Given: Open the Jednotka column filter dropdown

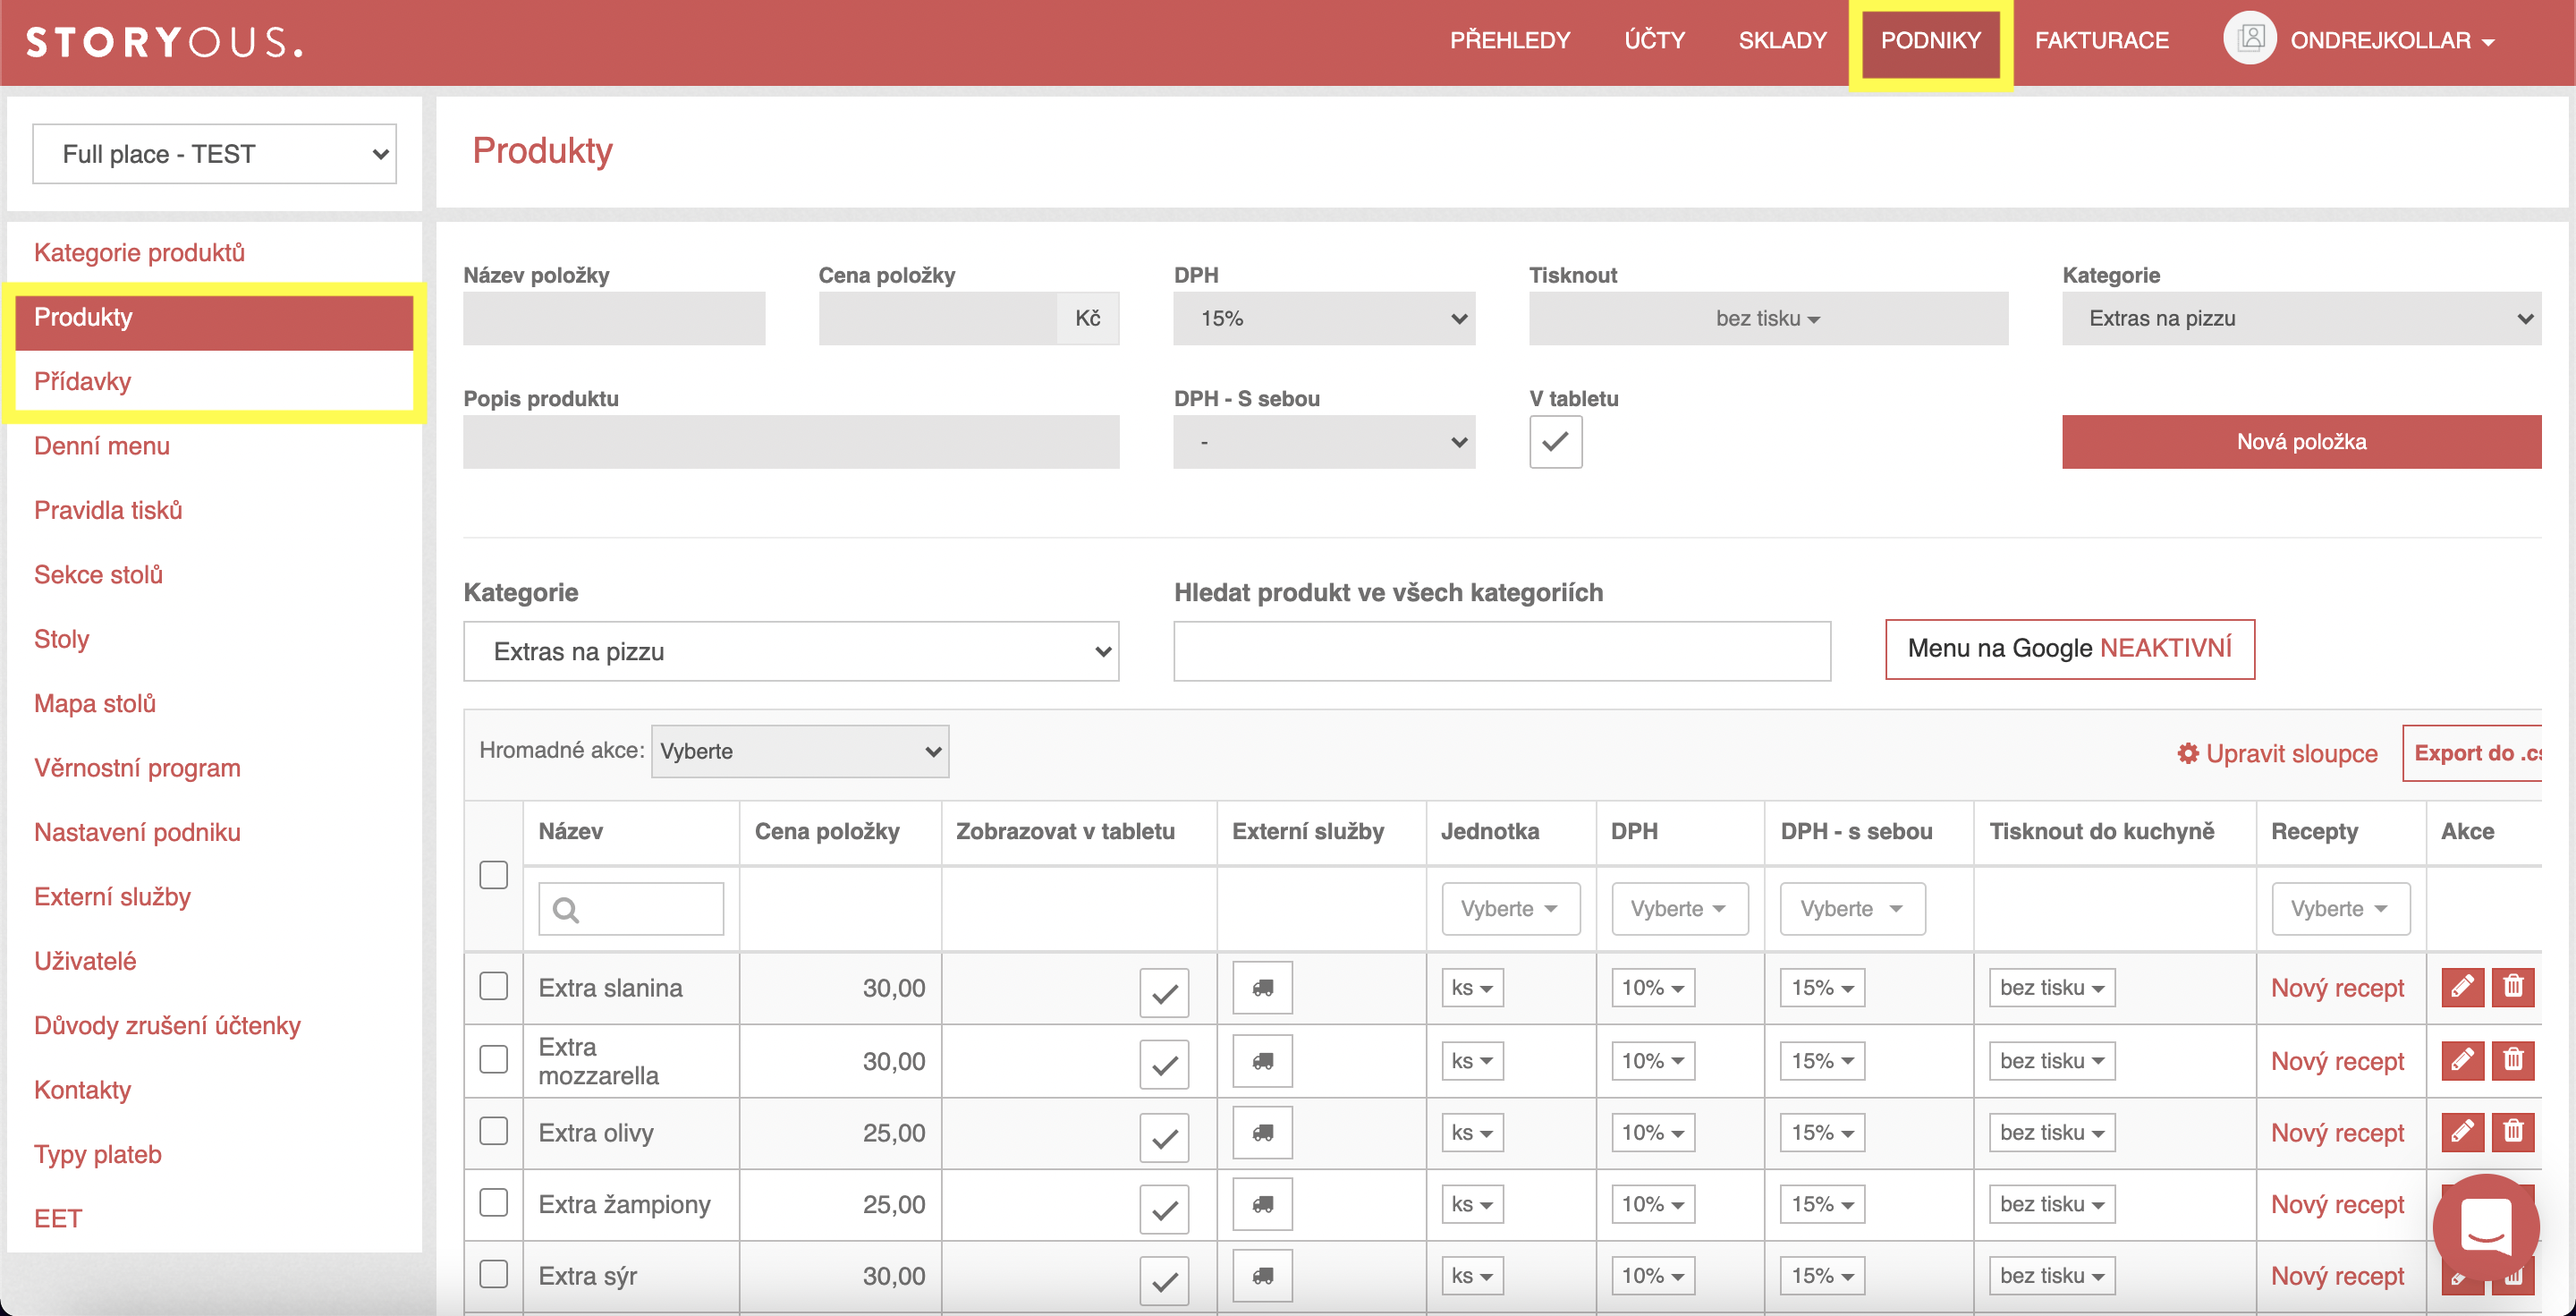Looking at the screenshot, I should [x=1510, y=909].
